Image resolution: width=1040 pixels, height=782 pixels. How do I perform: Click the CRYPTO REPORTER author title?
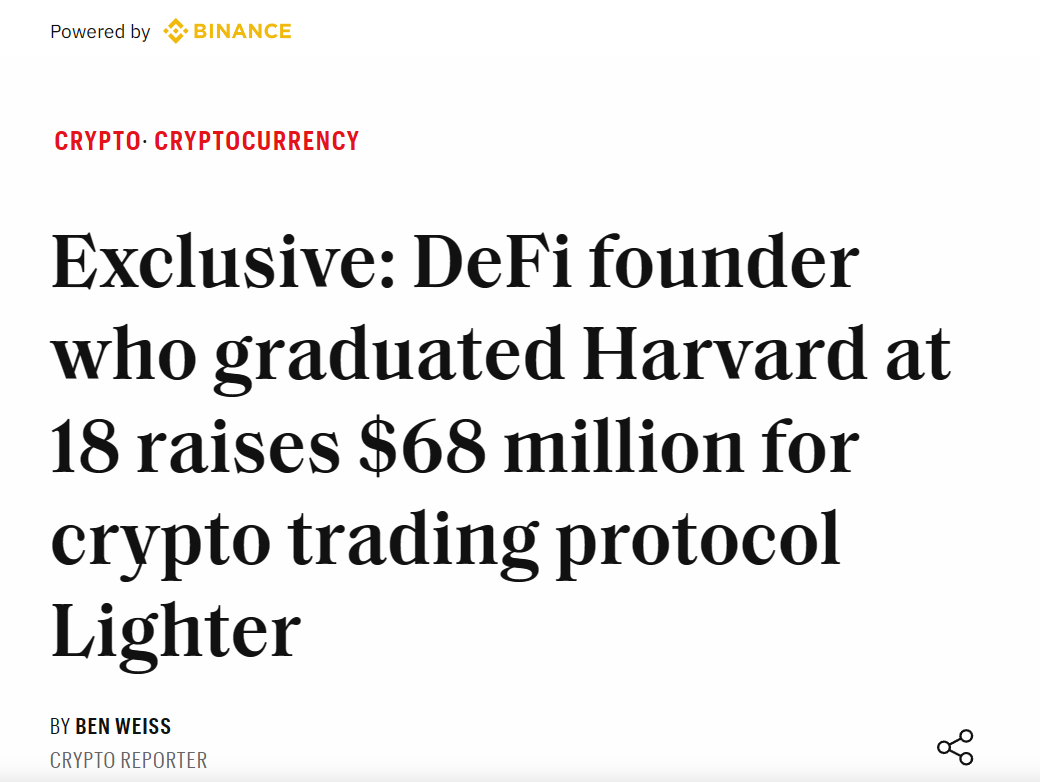click(128, 760)
